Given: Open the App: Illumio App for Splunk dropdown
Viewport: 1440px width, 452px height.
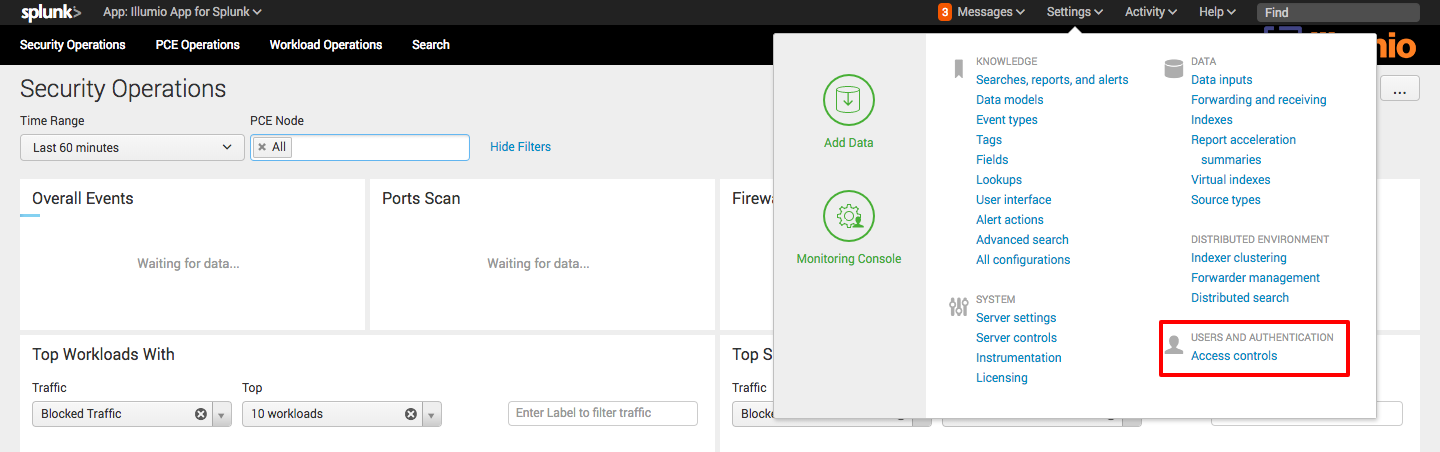Looking at the screenshot, I should [x=182, y=12].
